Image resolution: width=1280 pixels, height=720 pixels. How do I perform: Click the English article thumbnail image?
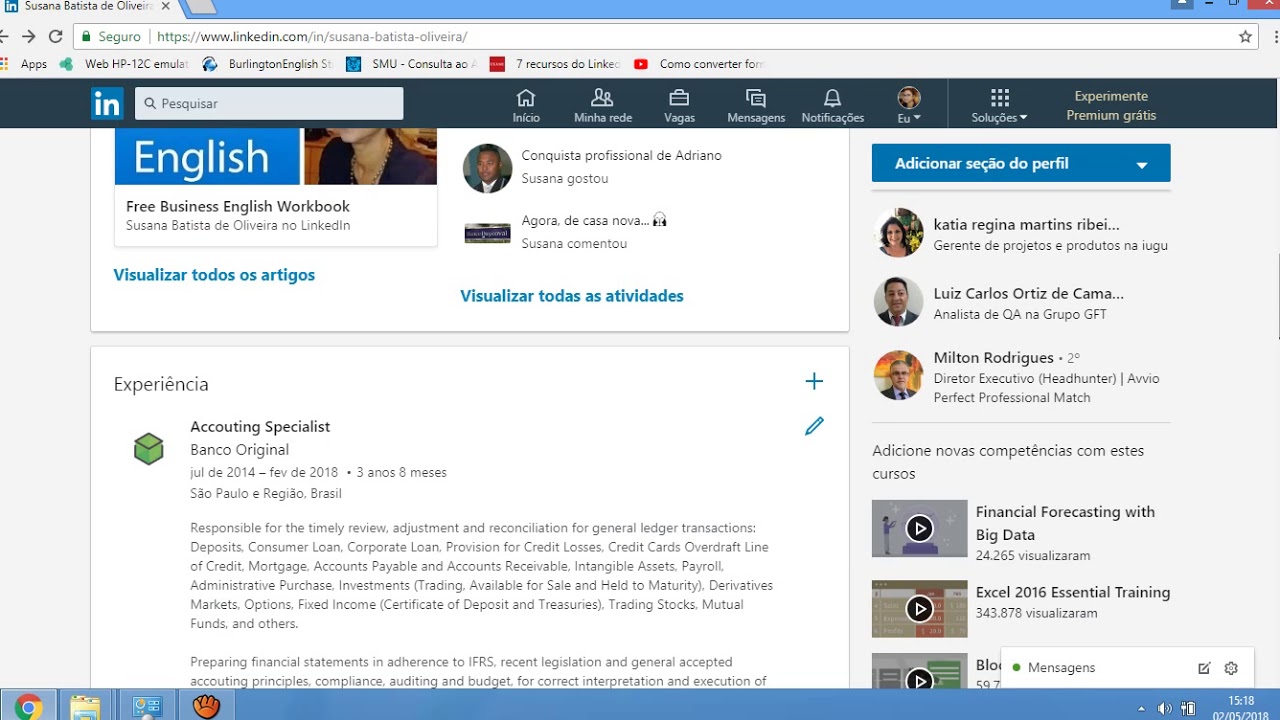276,156
